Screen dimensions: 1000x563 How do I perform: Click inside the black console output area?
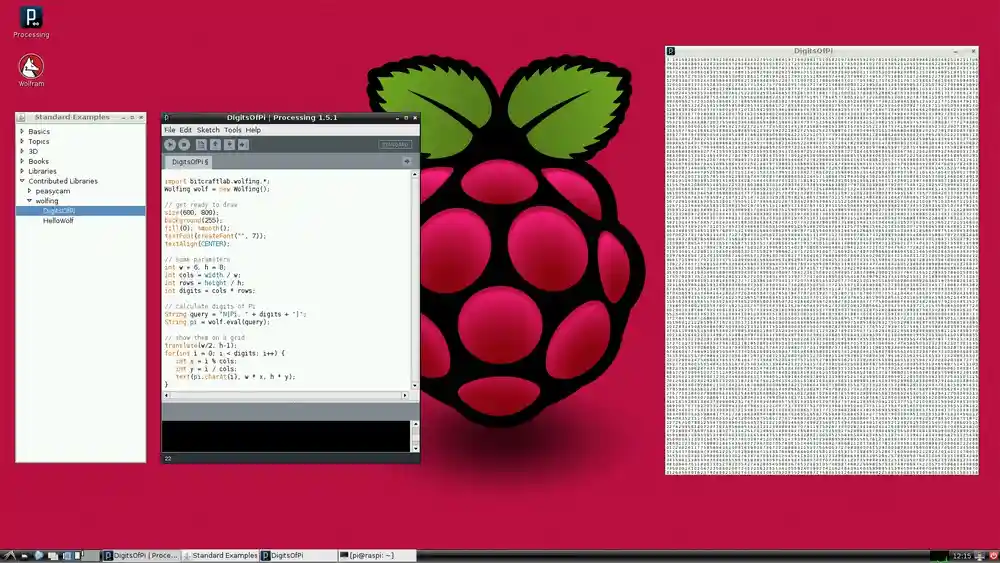[x=286, y=436]
